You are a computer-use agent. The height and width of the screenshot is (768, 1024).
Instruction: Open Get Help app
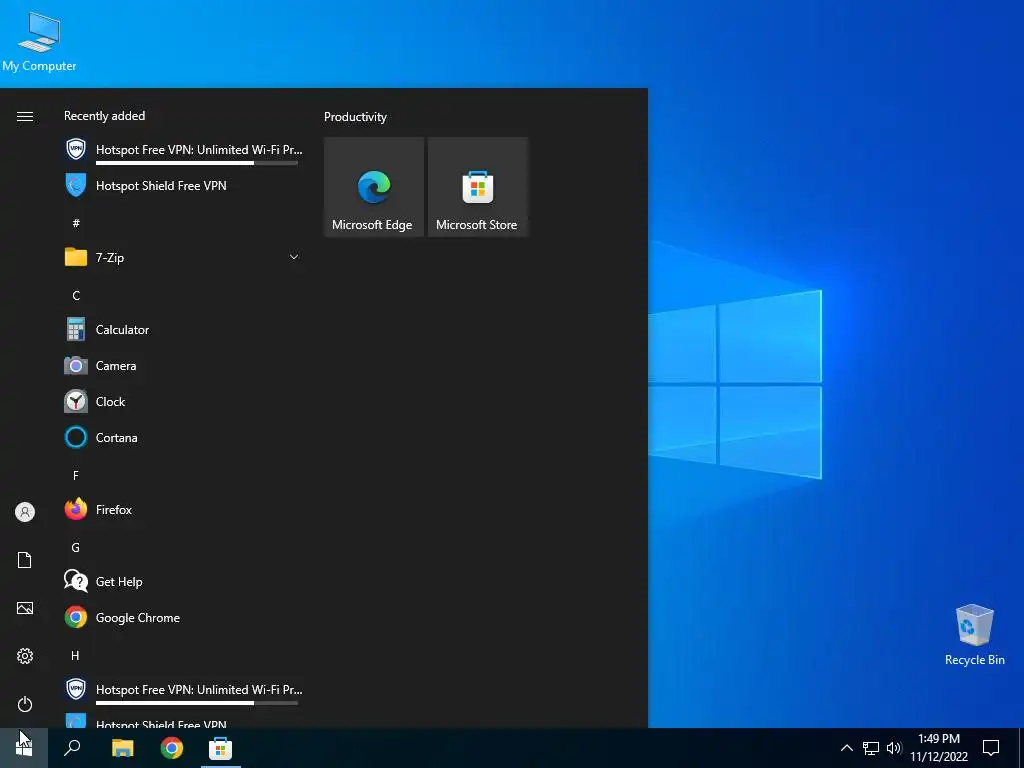click(x=183, y=582)
